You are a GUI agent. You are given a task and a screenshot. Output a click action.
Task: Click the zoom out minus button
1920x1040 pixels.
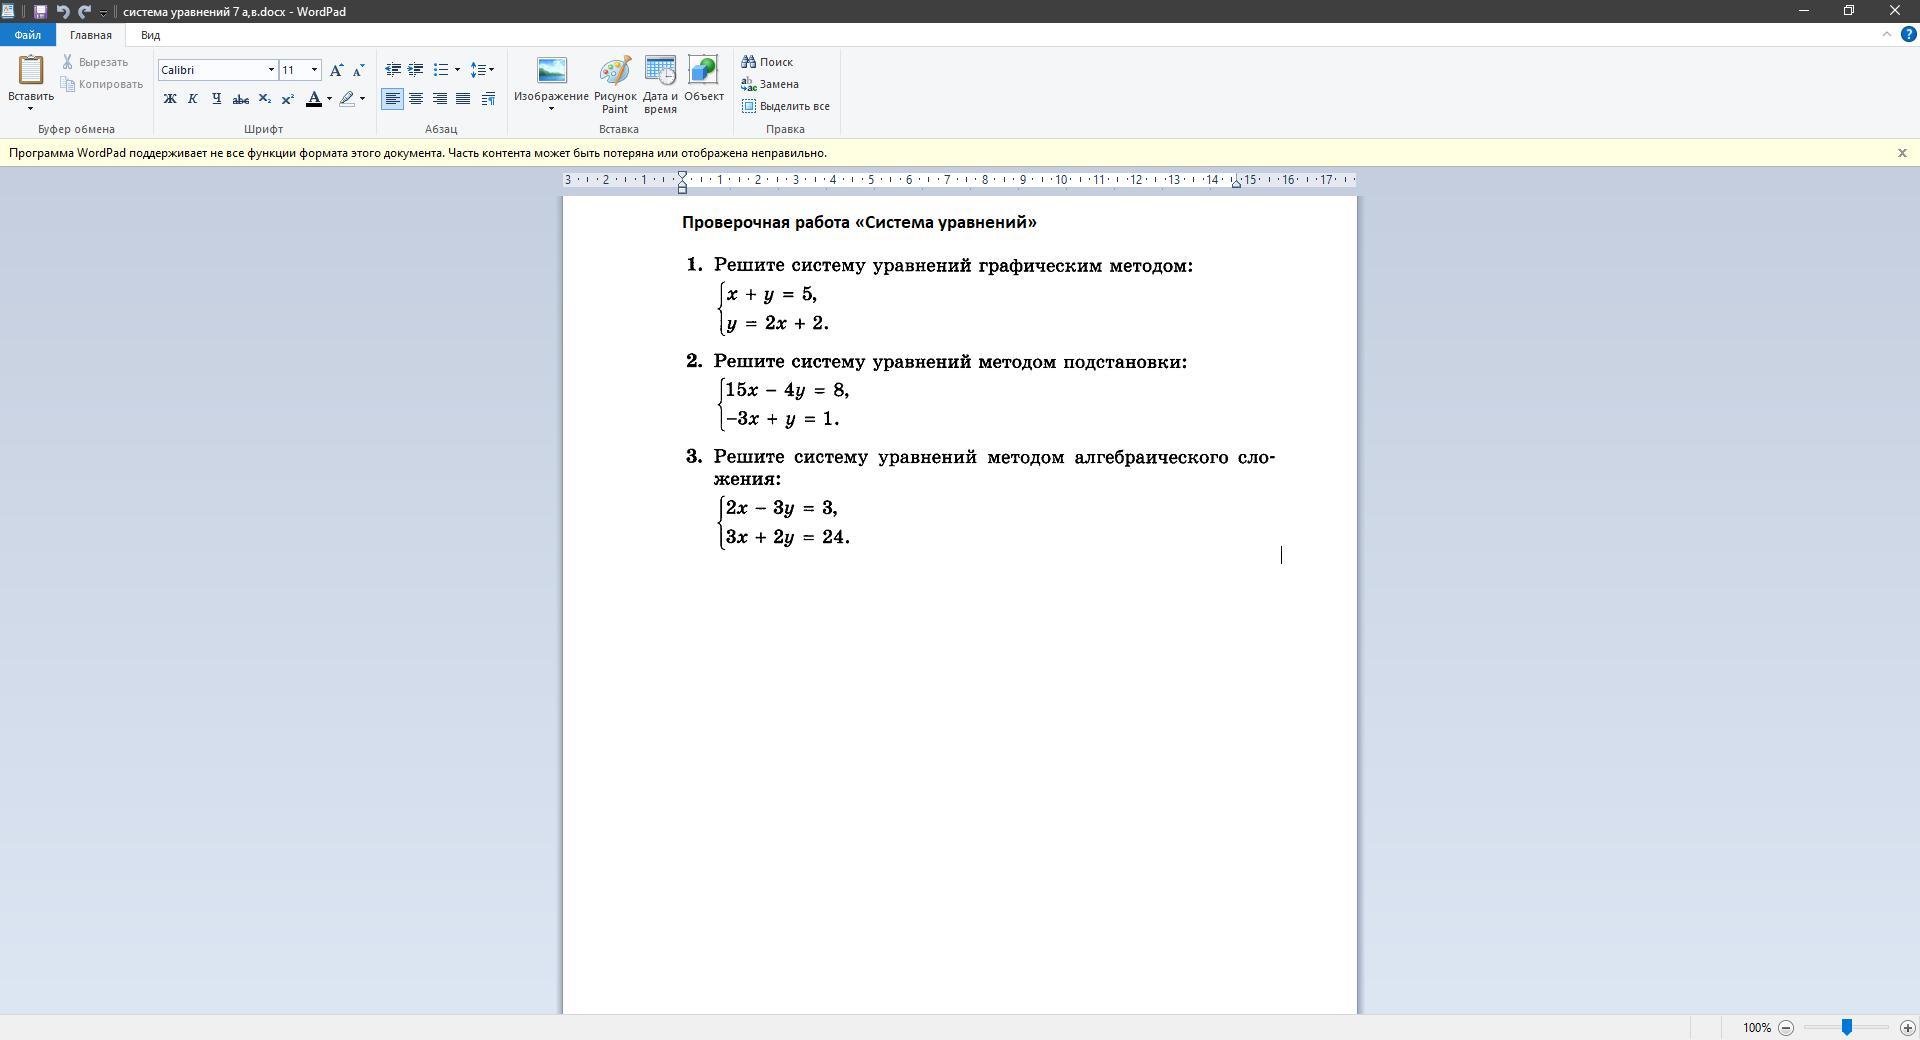pyautogui.click(x=1786, y=1027)
